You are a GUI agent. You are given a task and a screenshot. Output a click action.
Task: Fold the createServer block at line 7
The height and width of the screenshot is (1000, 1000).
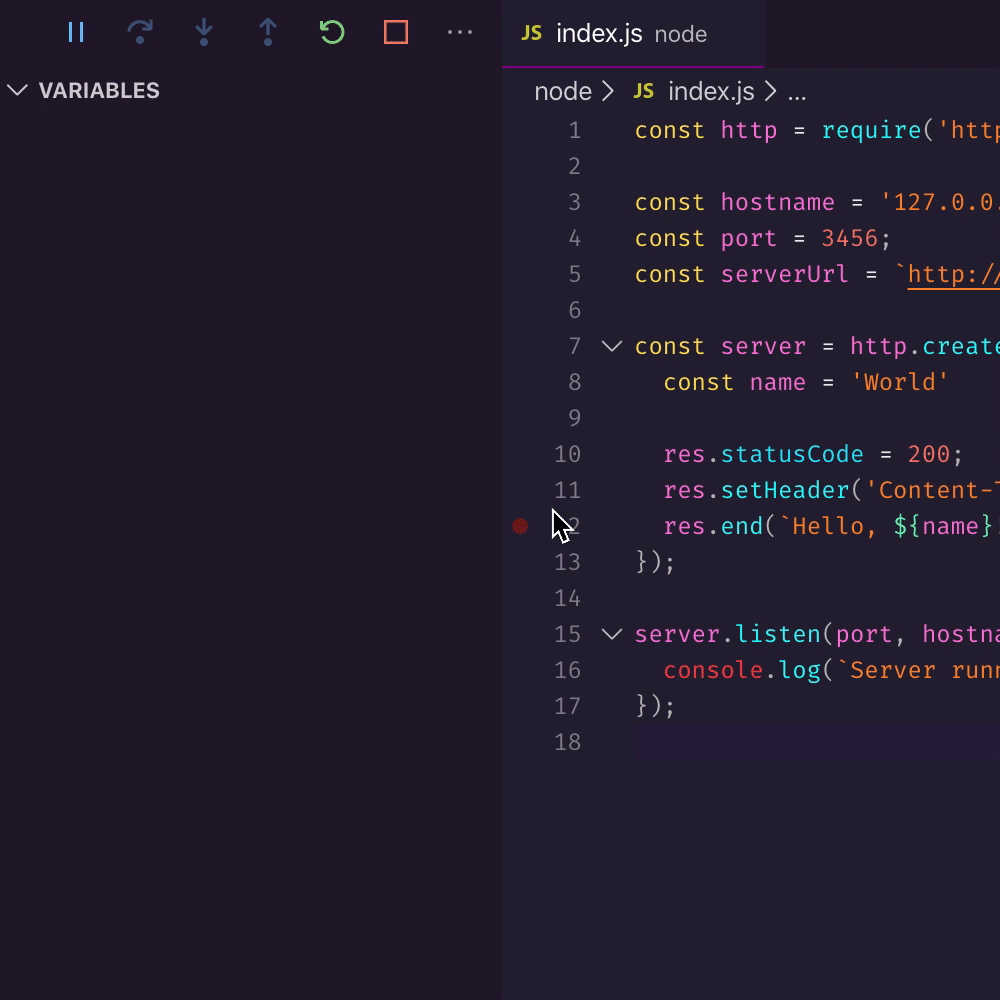point(611,346)
